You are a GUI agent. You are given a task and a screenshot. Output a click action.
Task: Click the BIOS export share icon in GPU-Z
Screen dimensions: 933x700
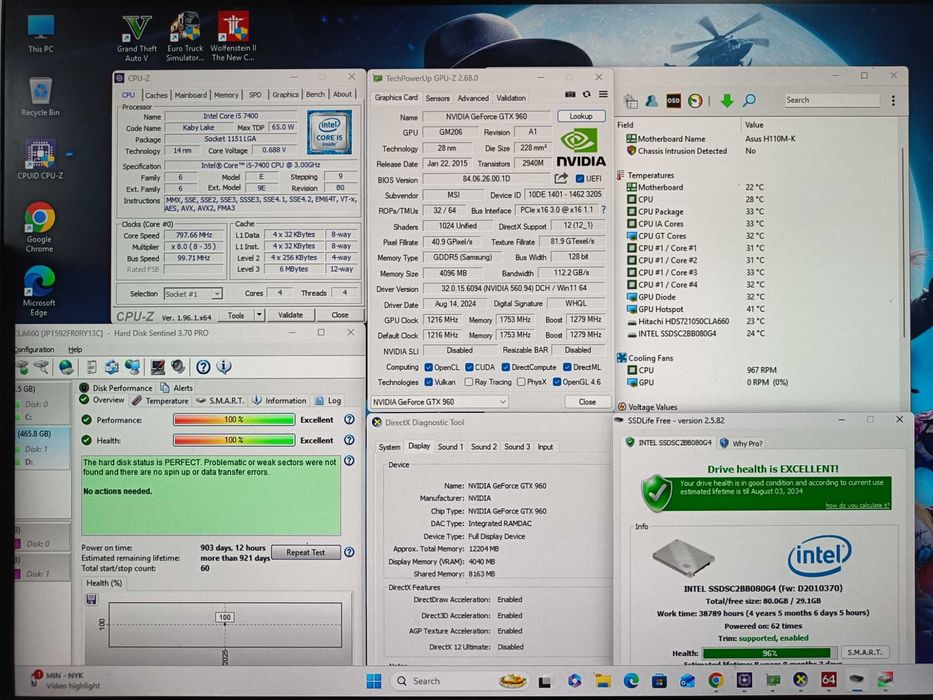coord(561,178)
